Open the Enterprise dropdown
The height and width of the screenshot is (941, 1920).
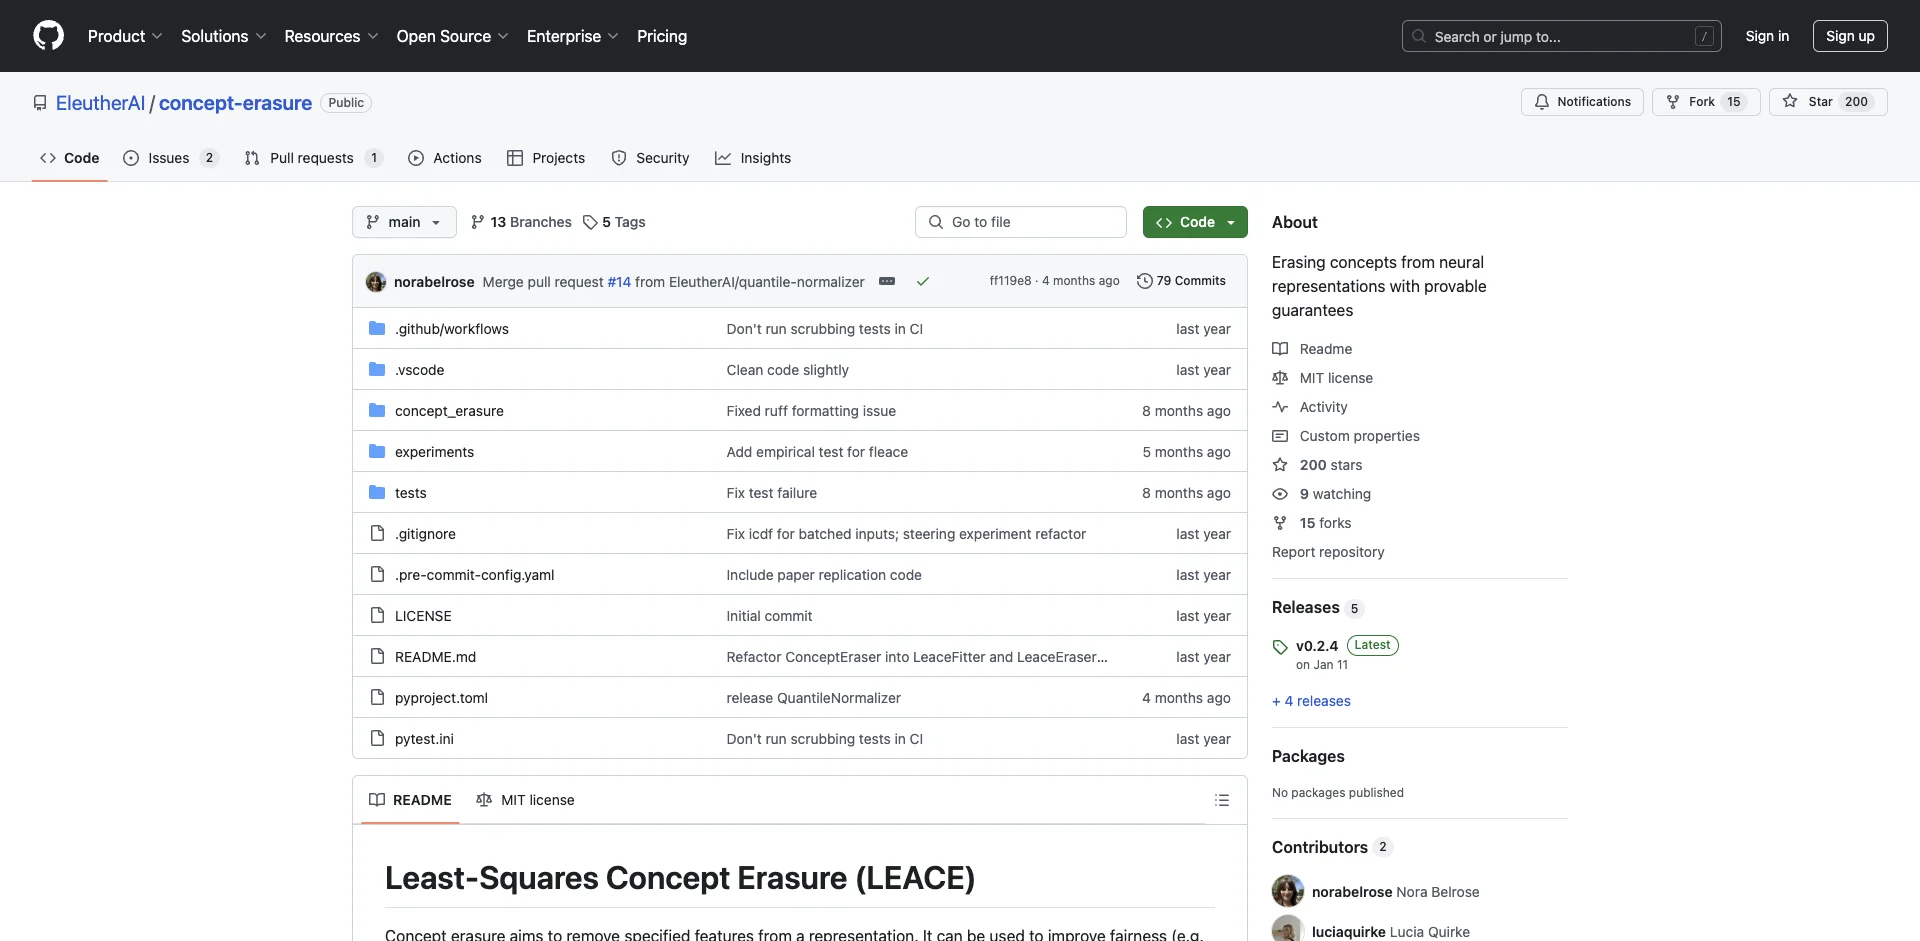[572, 36]
